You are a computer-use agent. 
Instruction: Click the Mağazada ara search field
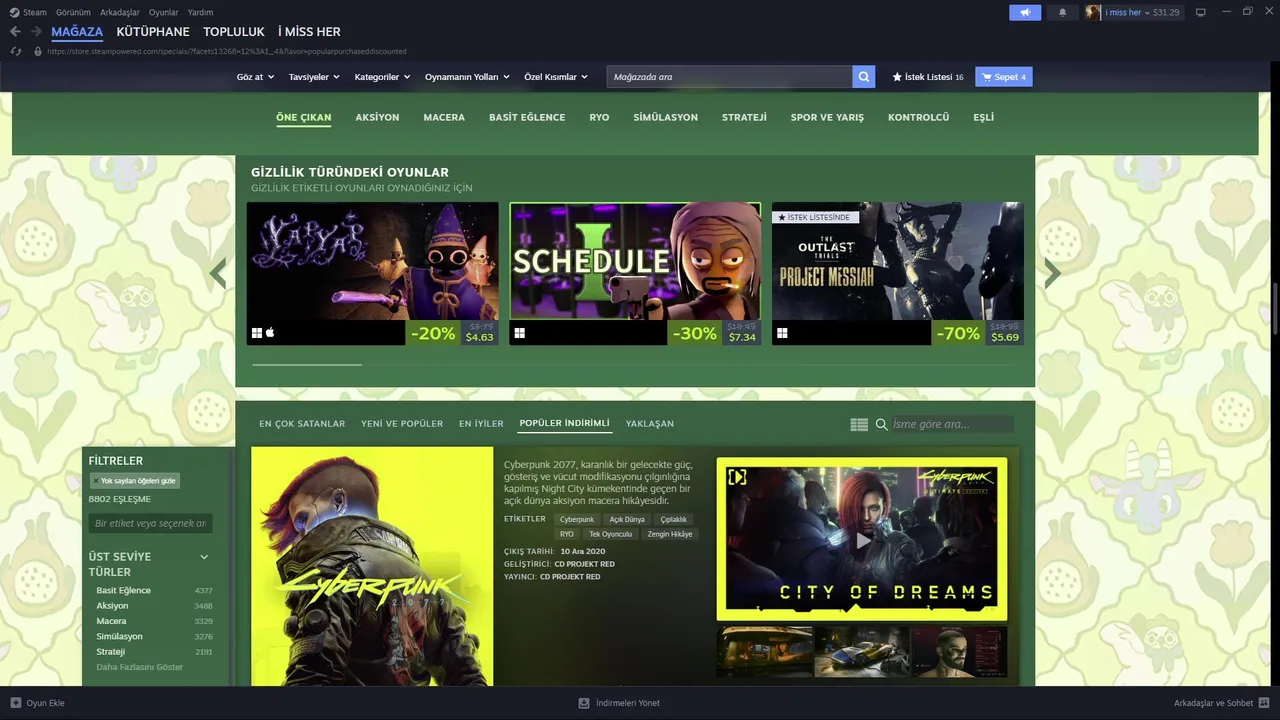click(729, 77)
